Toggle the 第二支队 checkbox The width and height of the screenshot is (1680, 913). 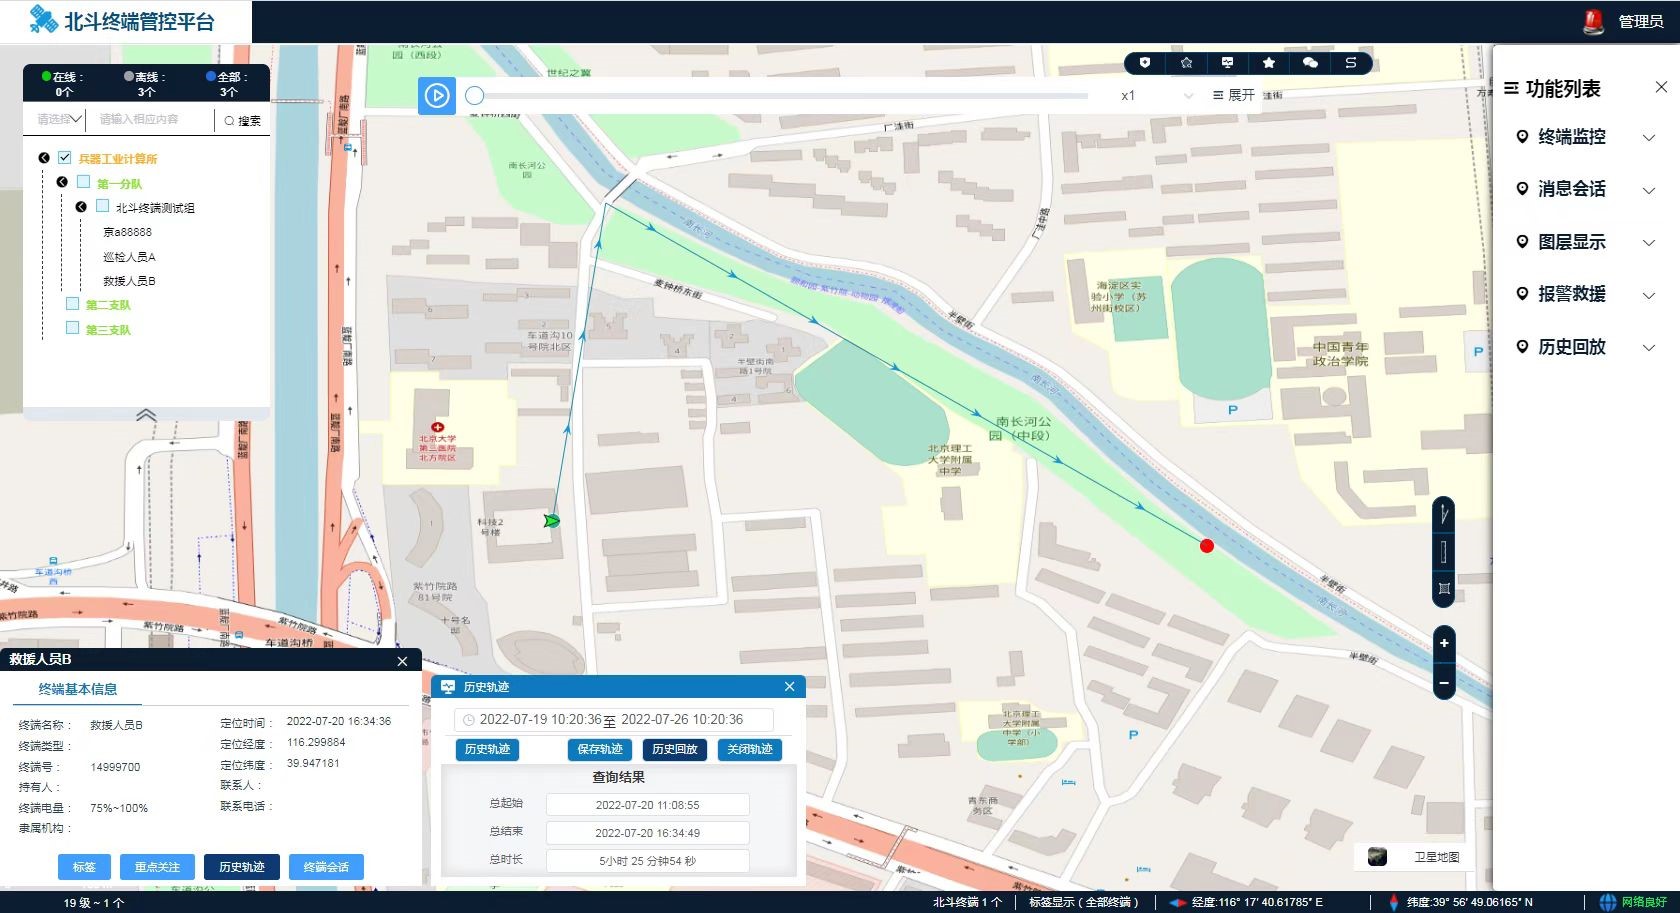(x=72, y=304)
